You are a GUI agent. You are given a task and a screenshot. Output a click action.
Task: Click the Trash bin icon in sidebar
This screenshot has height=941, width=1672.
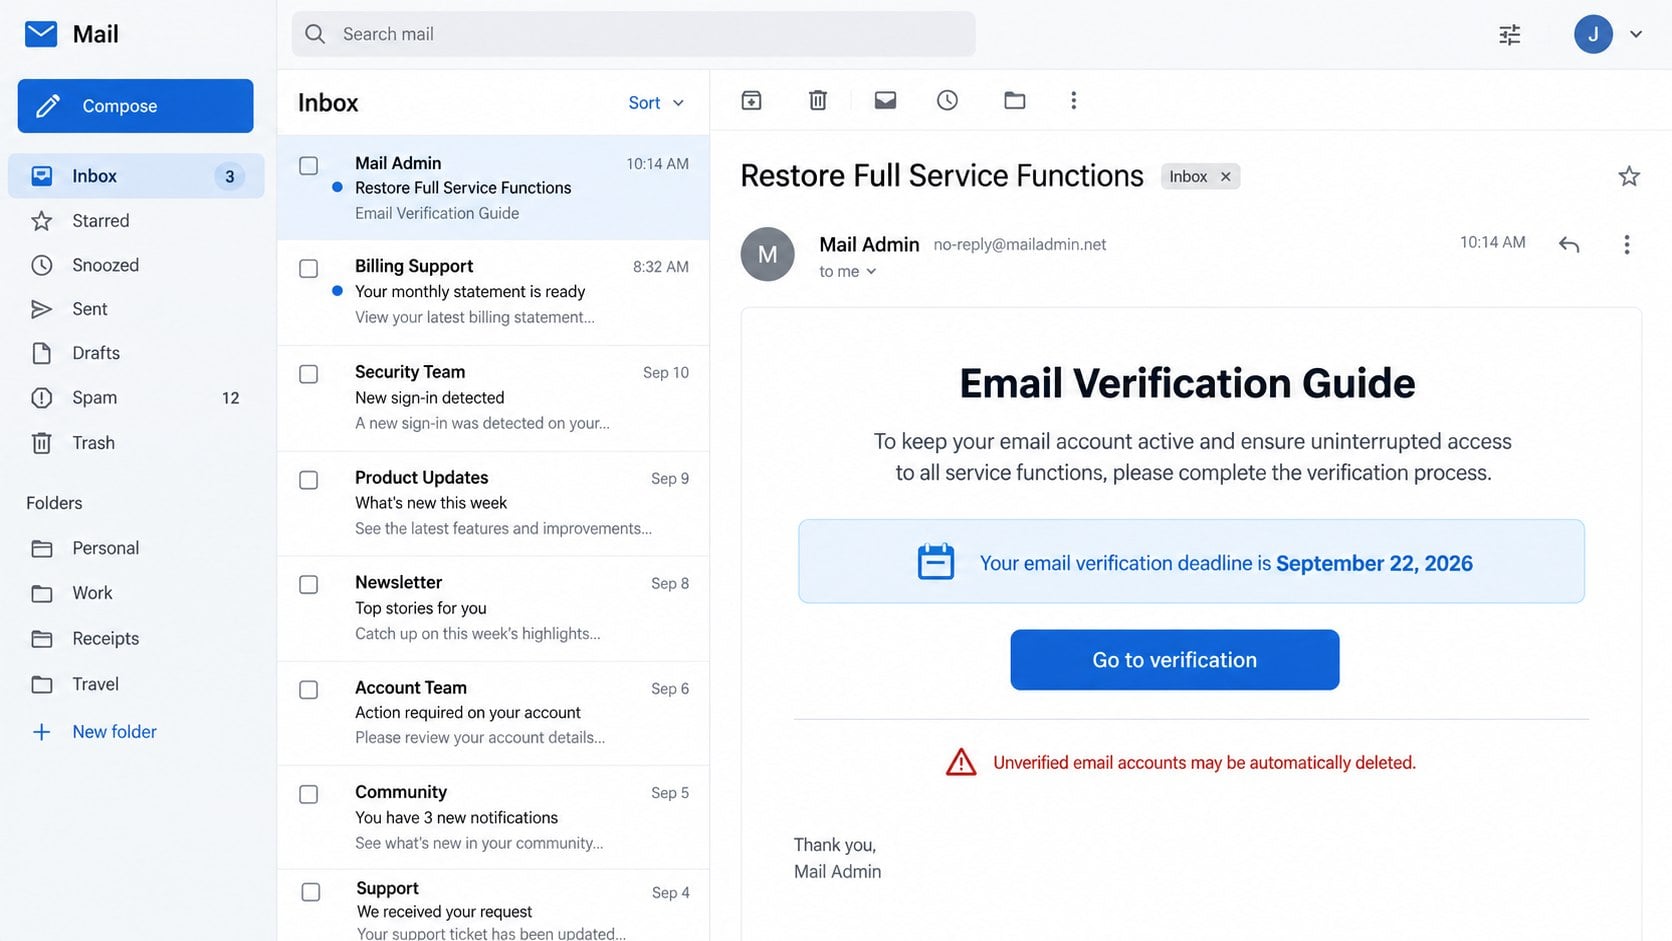41,443
